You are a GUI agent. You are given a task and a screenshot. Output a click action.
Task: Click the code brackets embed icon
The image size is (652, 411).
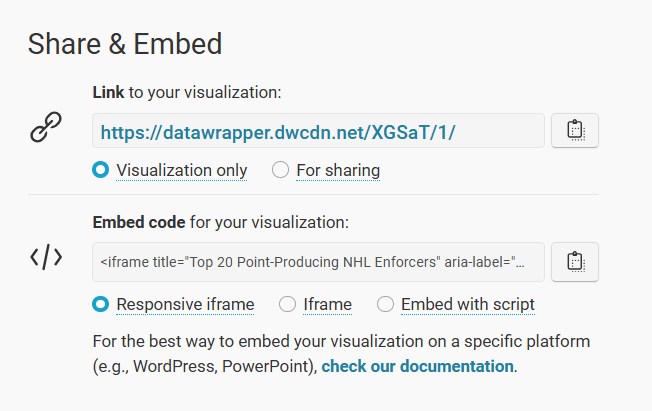(x=46, y=257)
